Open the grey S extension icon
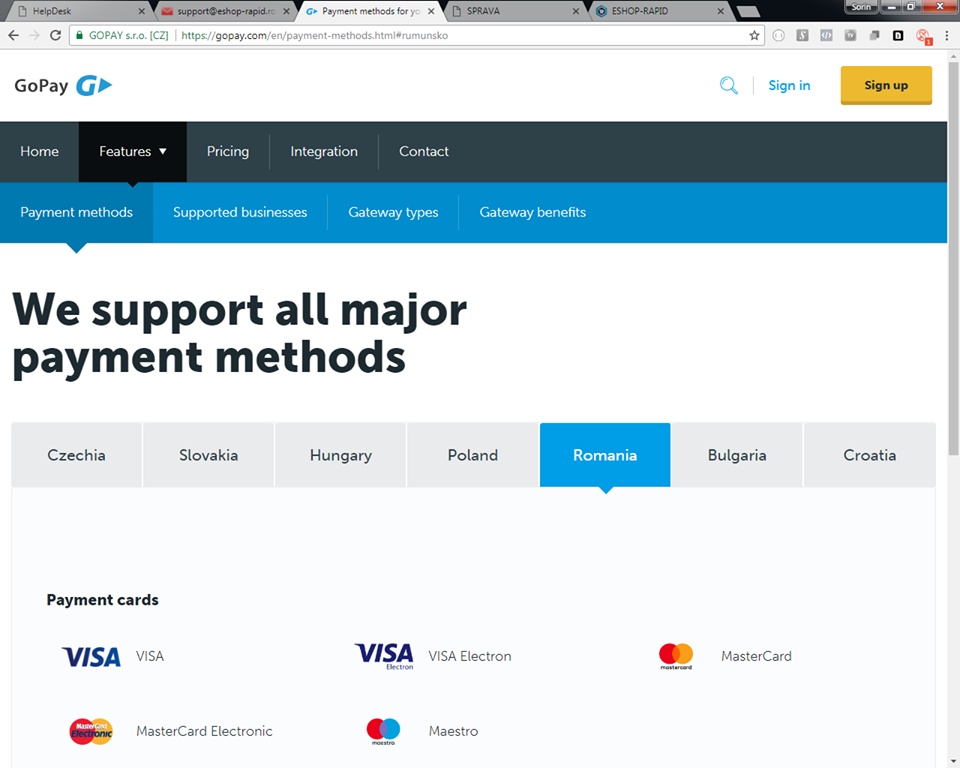960x768 pixels. coord(802,36)
